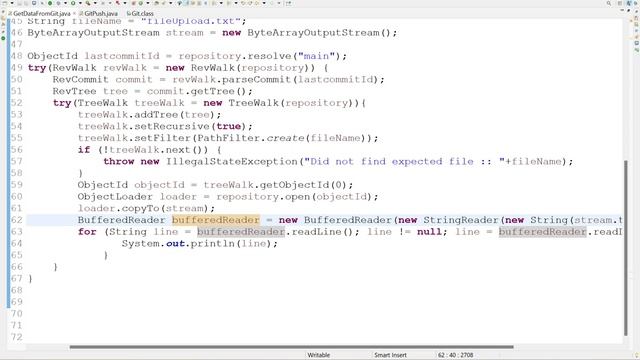Click treeWalk.addTree on line 53
The width and height of the screenshot is (640, 360).
point(128,115)
